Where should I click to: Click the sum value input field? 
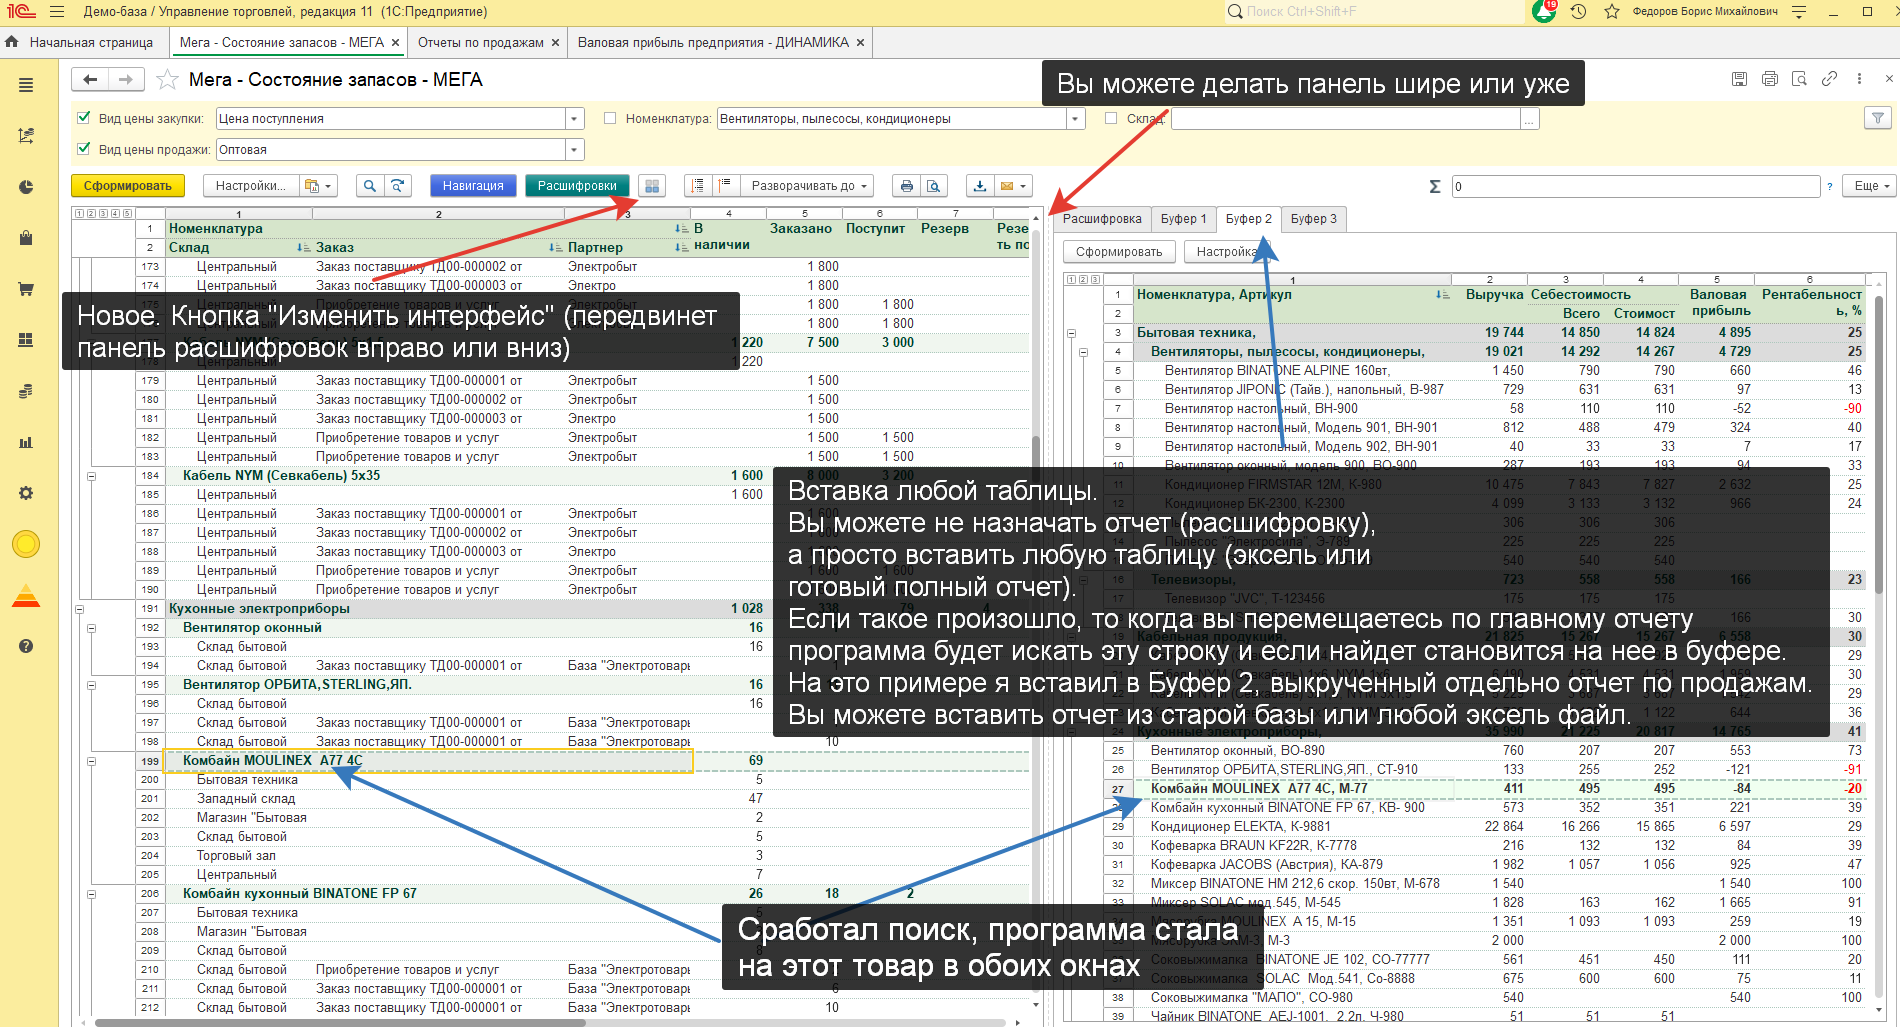click(1635, 186)
